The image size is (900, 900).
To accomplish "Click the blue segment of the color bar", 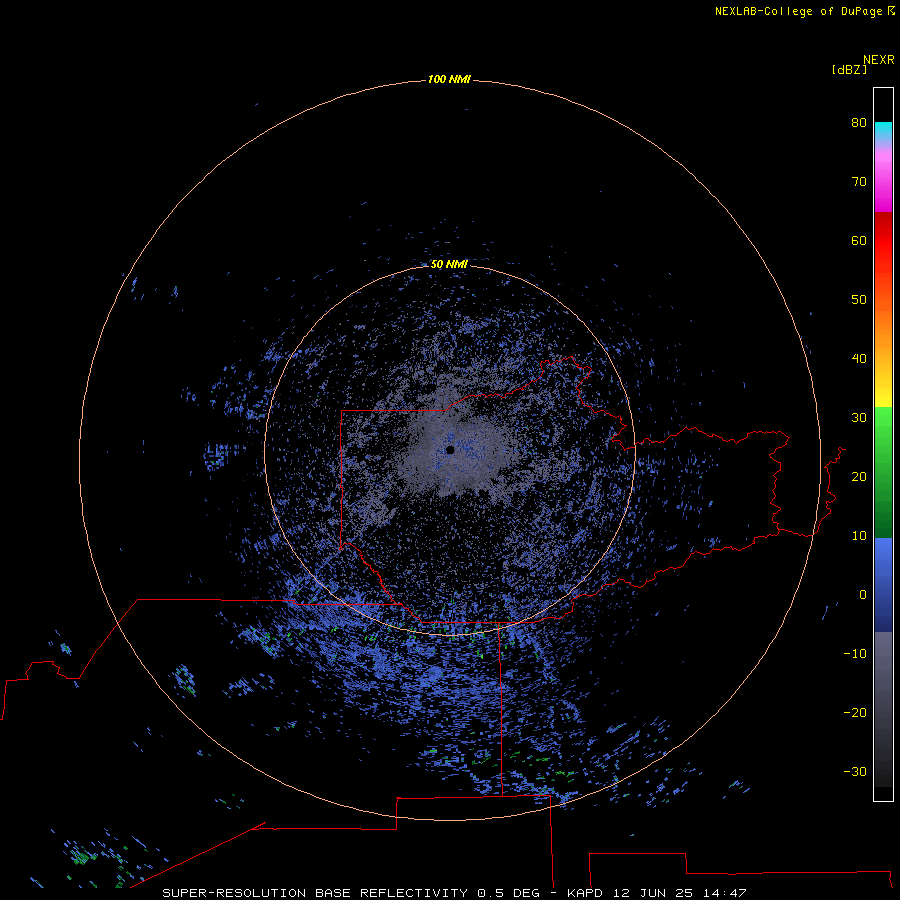I will pos(883,584).
